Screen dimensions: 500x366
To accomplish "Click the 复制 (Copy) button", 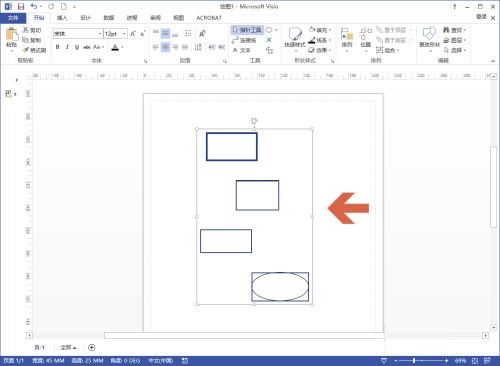I will pos(32,40).
